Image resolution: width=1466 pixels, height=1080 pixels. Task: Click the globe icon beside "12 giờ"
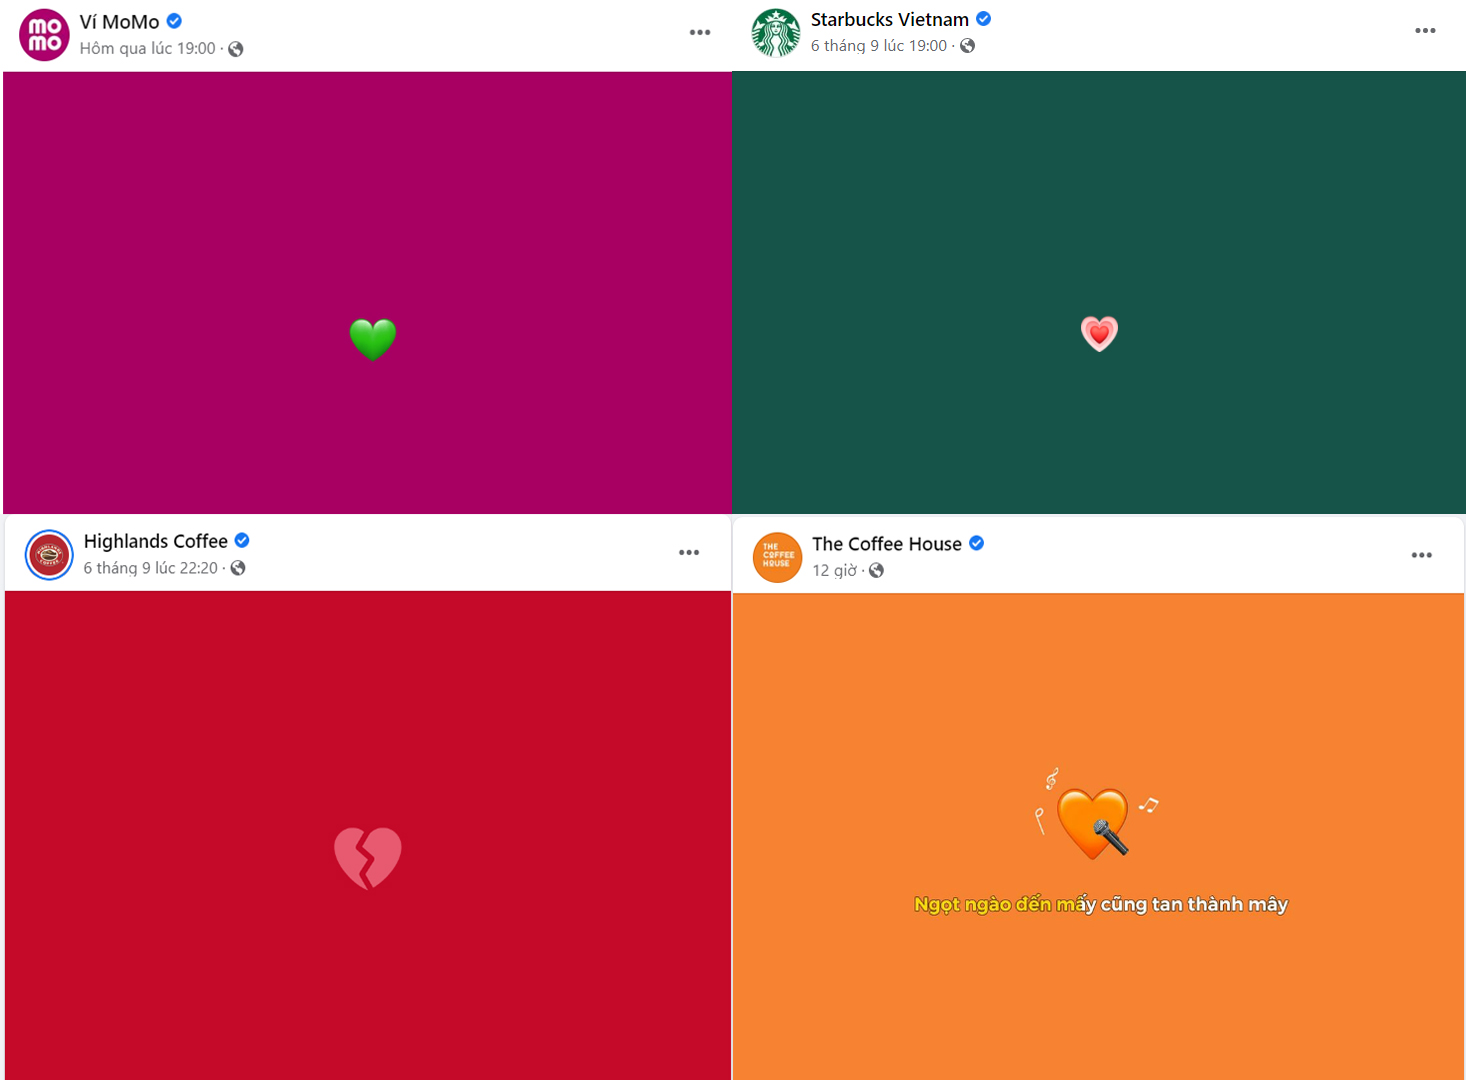876,570
